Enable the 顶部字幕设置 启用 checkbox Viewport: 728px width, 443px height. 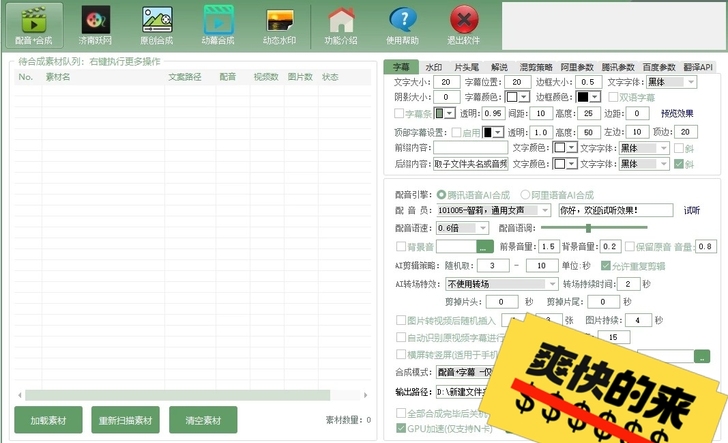point(456,133)
